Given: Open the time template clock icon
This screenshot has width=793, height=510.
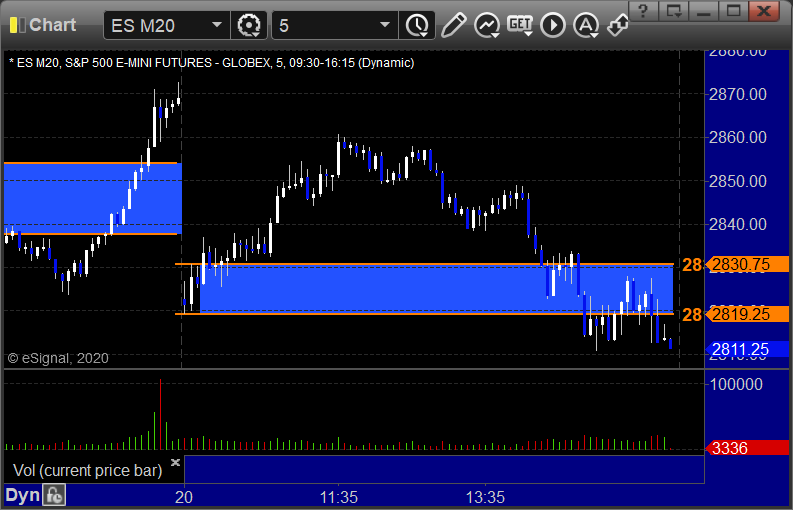Looking at the screenshot, I should [417, 25].
